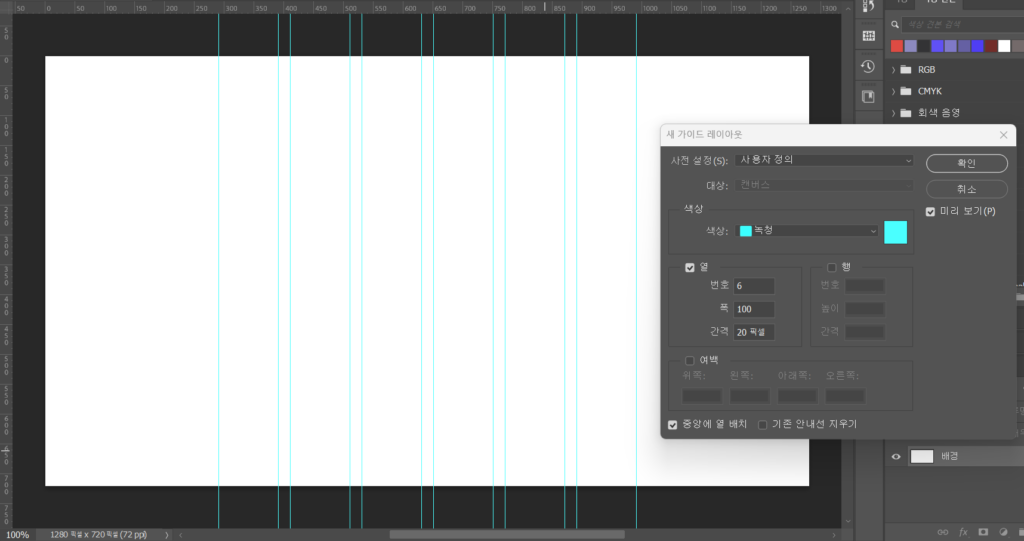Screen dimensions: 1024x541
Task: Open the 사전 설정 preset dropdown
Action: click(824, 160)
